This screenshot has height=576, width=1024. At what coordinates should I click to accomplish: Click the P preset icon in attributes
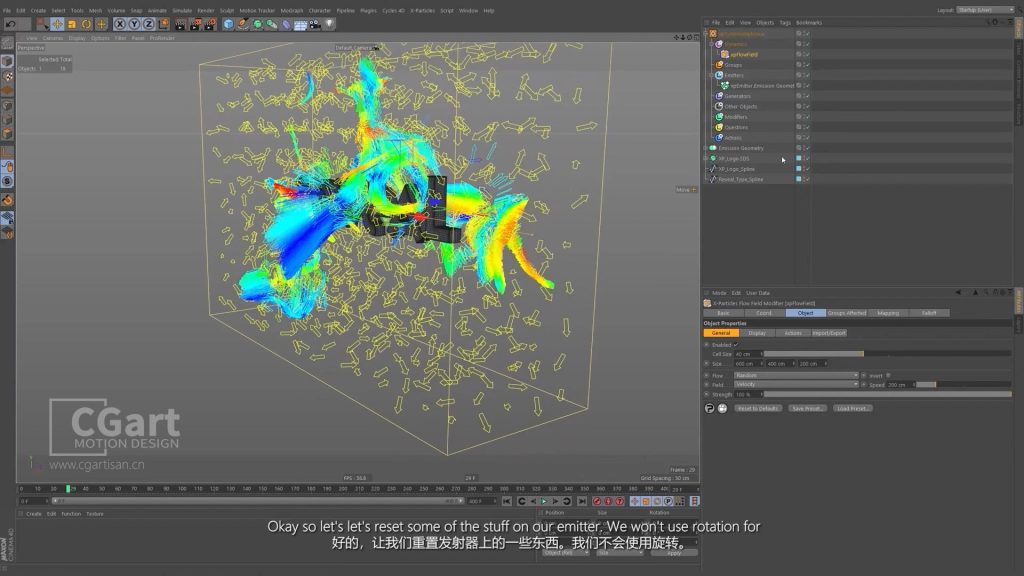pyautogui.click(x=709, y=408)
